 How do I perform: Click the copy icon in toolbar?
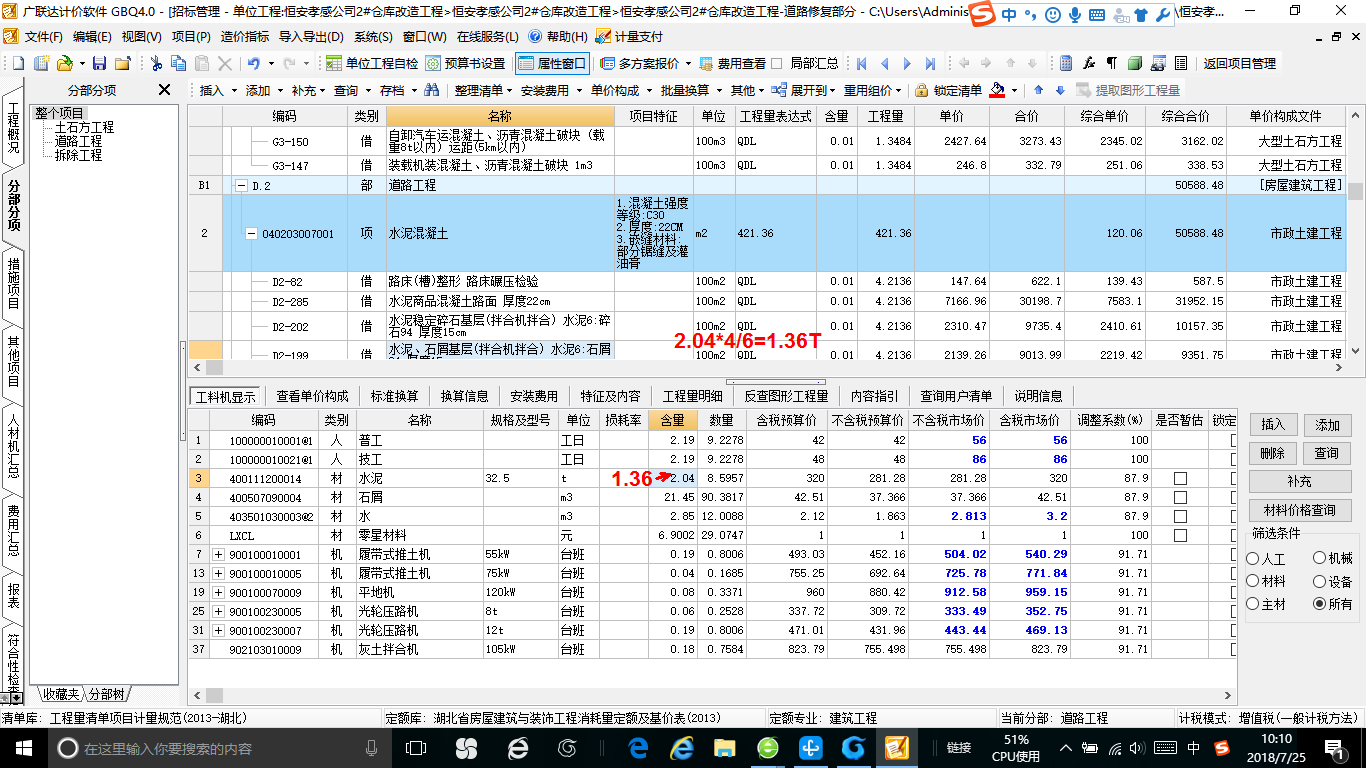pos(179,63)
